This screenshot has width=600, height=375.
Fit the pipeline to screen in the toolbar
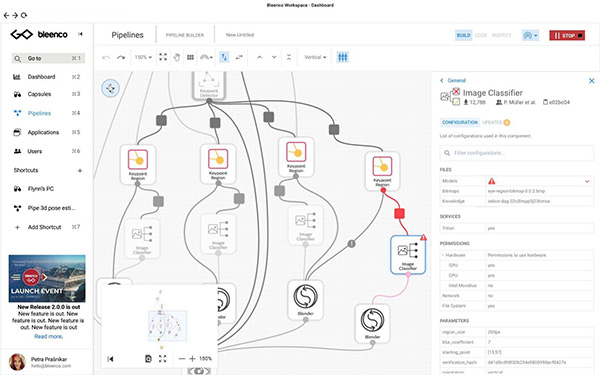click(163, 57)
